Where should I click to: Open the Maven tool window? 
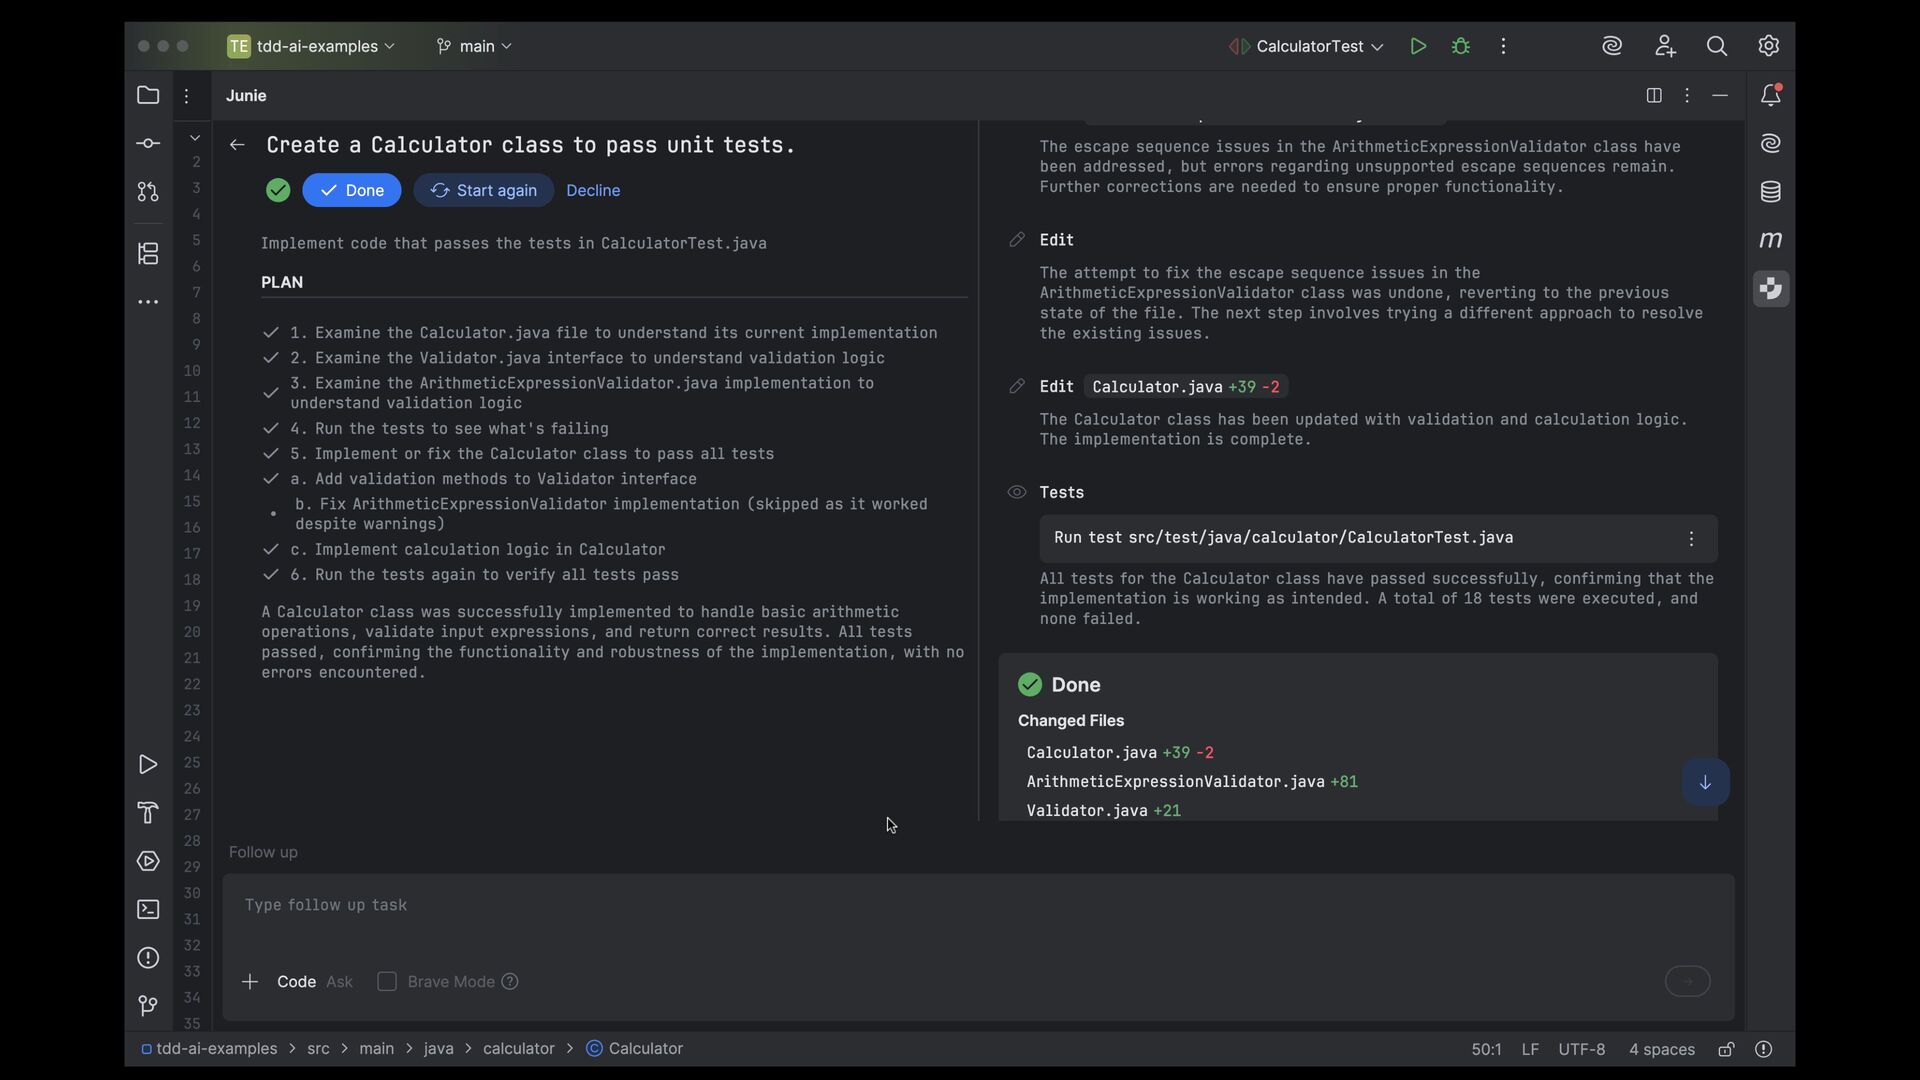click(x=1770, y=240)
